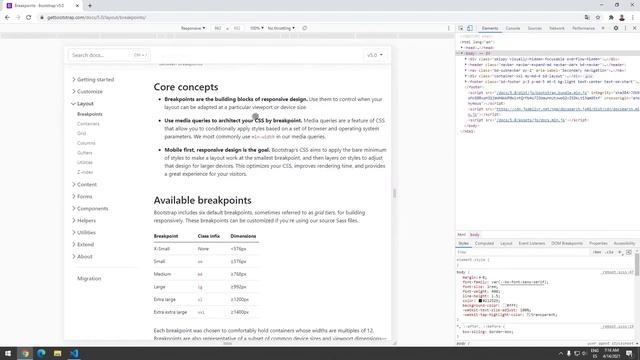Viewport: 640px width, 360px height.
Task: Switch to the Sources tab
Action: 534,28
